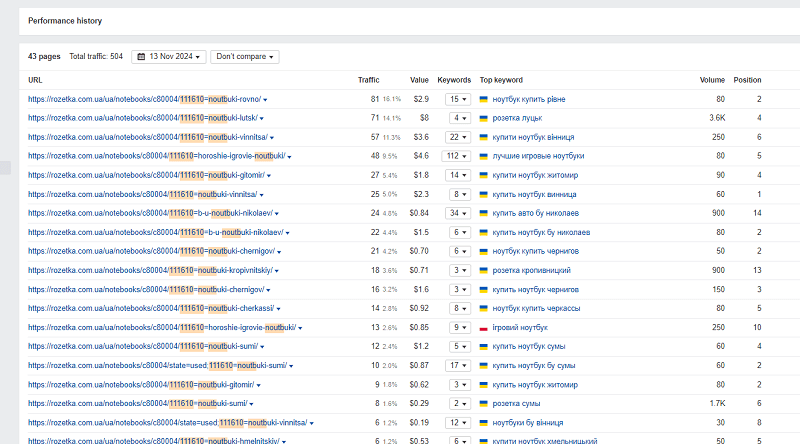Click volume value 3.6K
Screen dimensions: 800x444
pos(717,118)
